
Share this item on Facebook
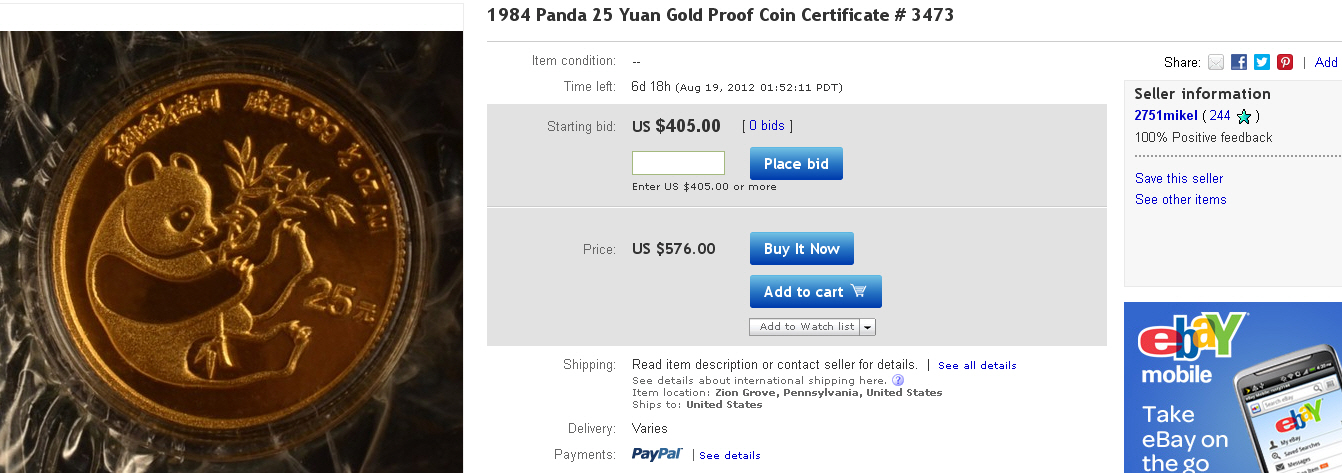point(1239,62)
